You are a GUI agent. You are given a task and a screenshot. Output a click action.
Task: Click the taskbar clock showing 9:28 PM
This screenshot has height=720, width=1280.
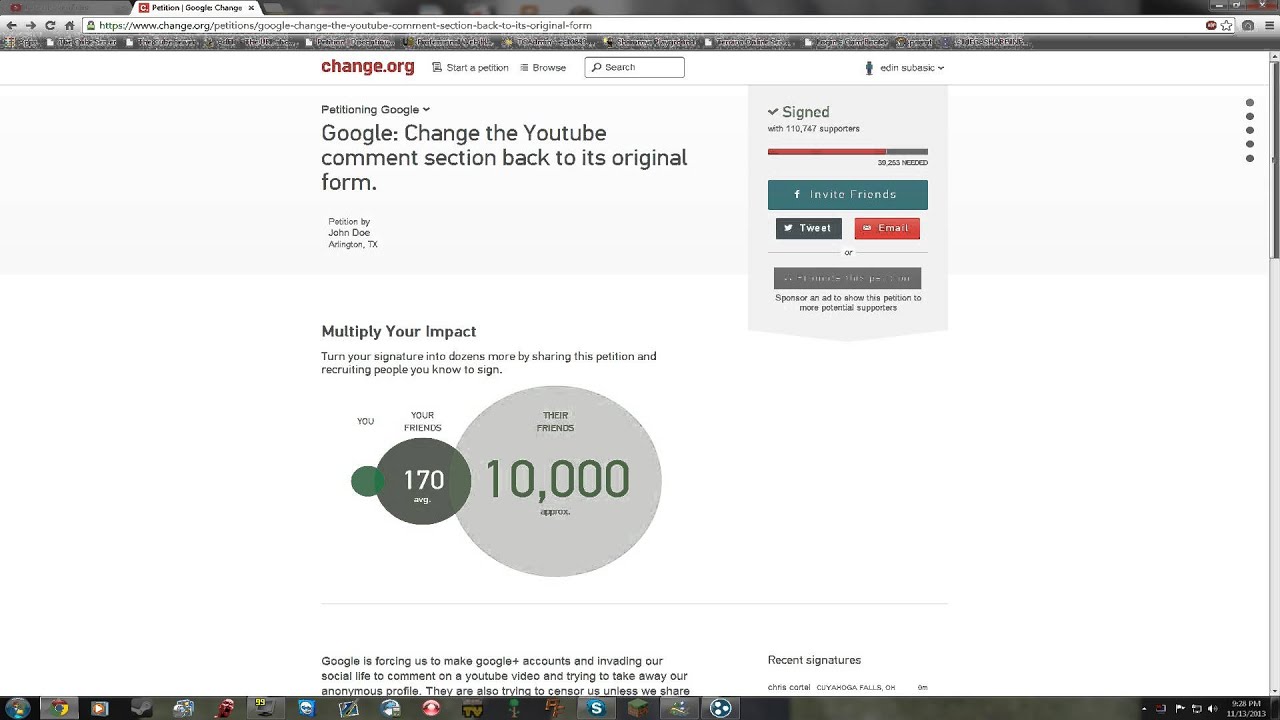1245,708
